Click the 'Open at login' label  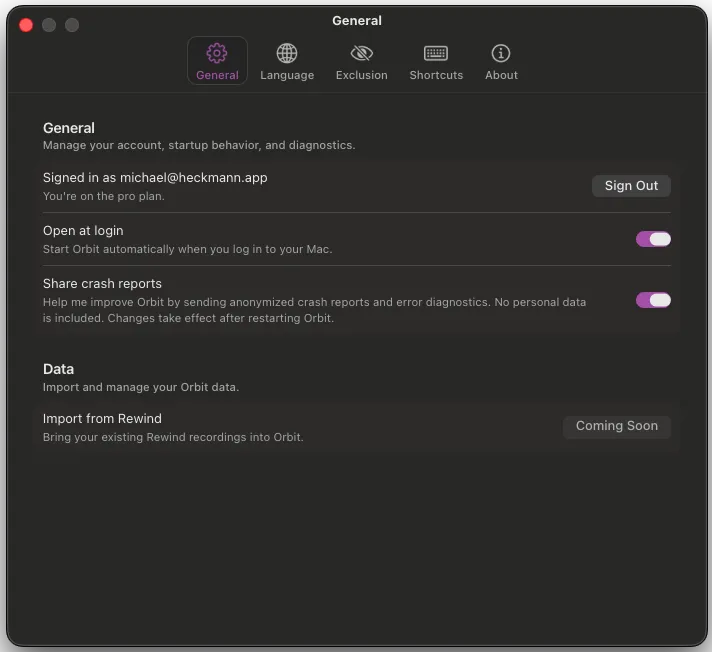pyautogui.click(x=83, y=231)
